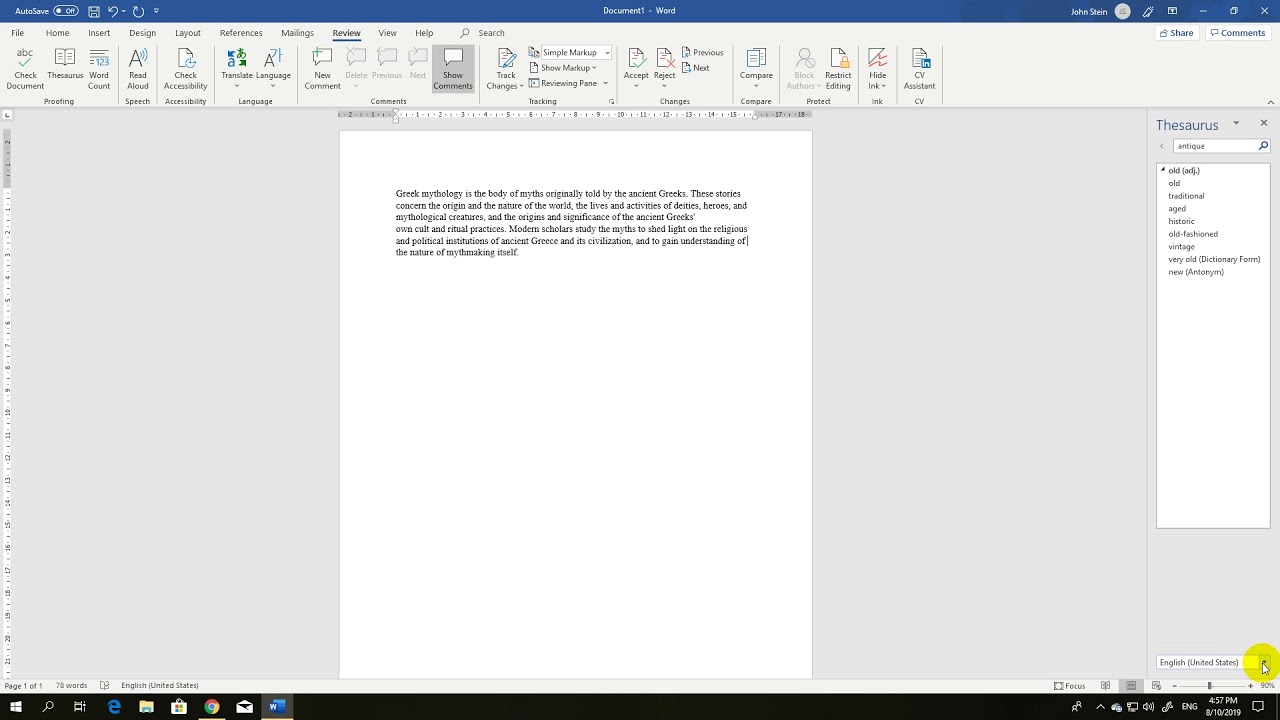Screen dimensions: 1280x720
Task: Start Read Aloud speech
Action: point(138,69)
